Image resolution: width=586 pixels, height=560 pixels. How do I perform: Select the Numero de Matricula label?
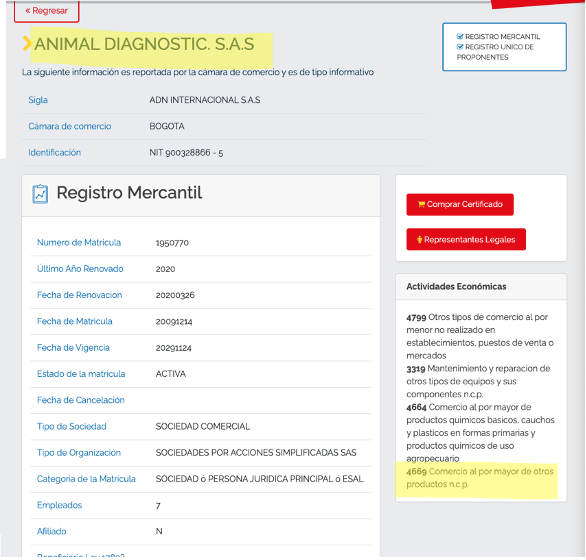tap(79, 243)
